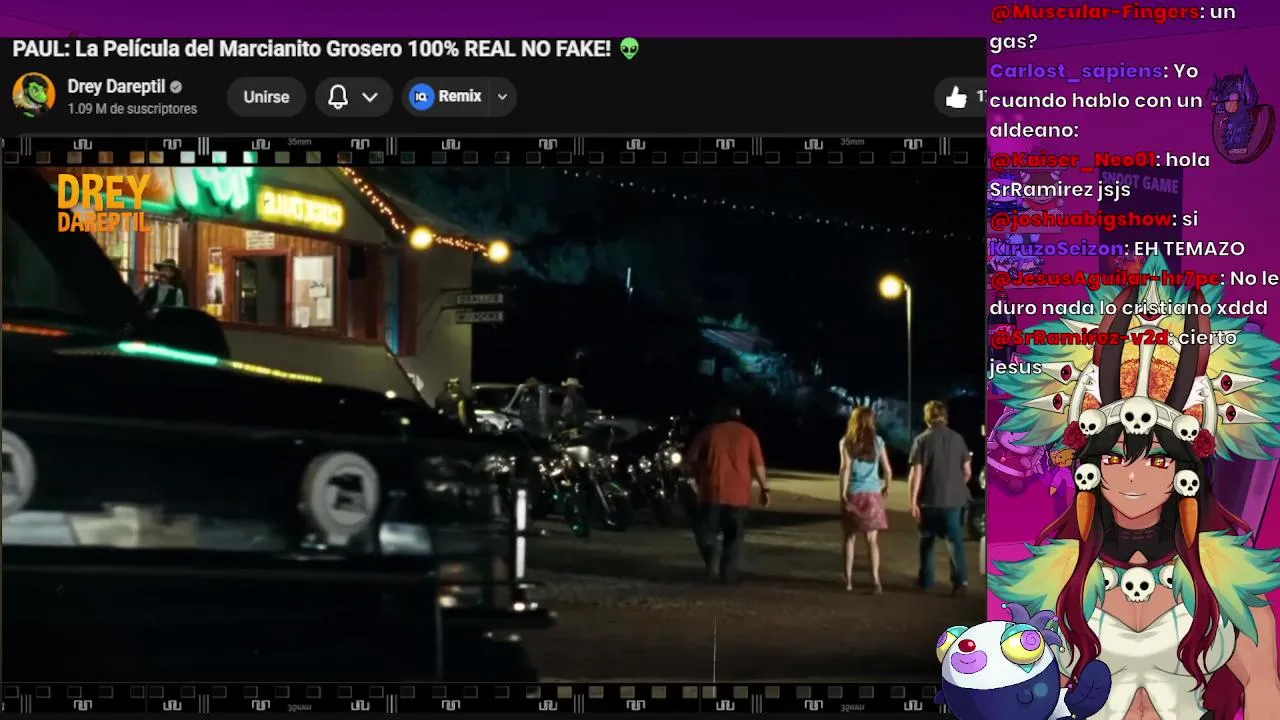The width and height of the screenshot is (1280, 720).
Task: Click the Unirse join button
Action: click(266, 97)
